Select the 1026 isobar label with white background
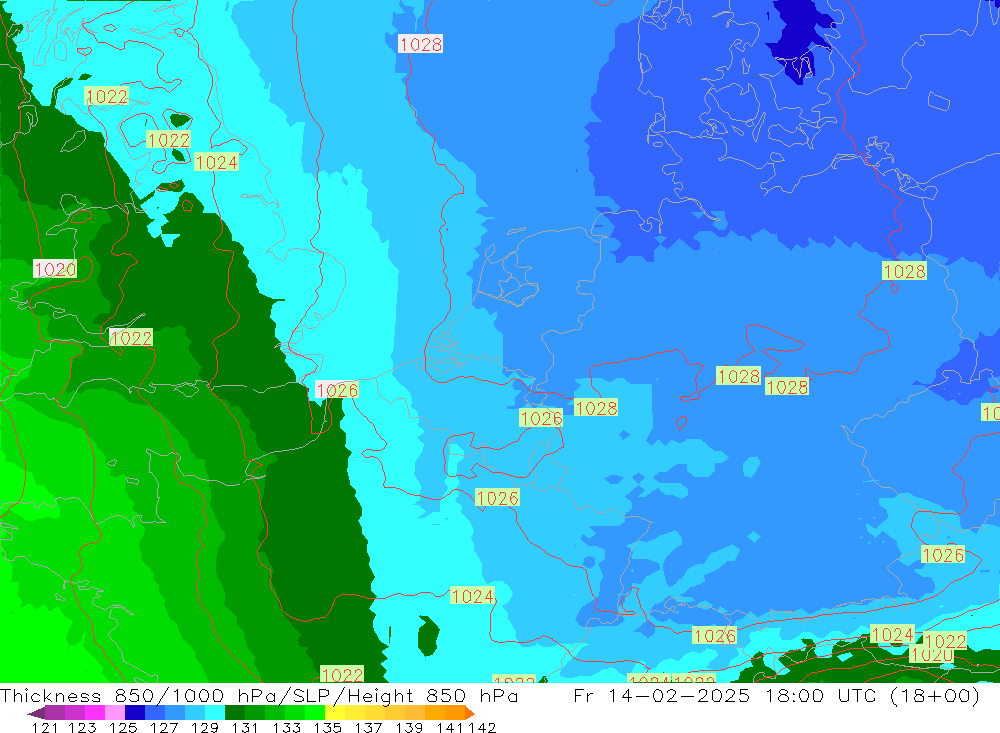The height and width of the screenshot is (733, 1000). click(x=337, y=390)
